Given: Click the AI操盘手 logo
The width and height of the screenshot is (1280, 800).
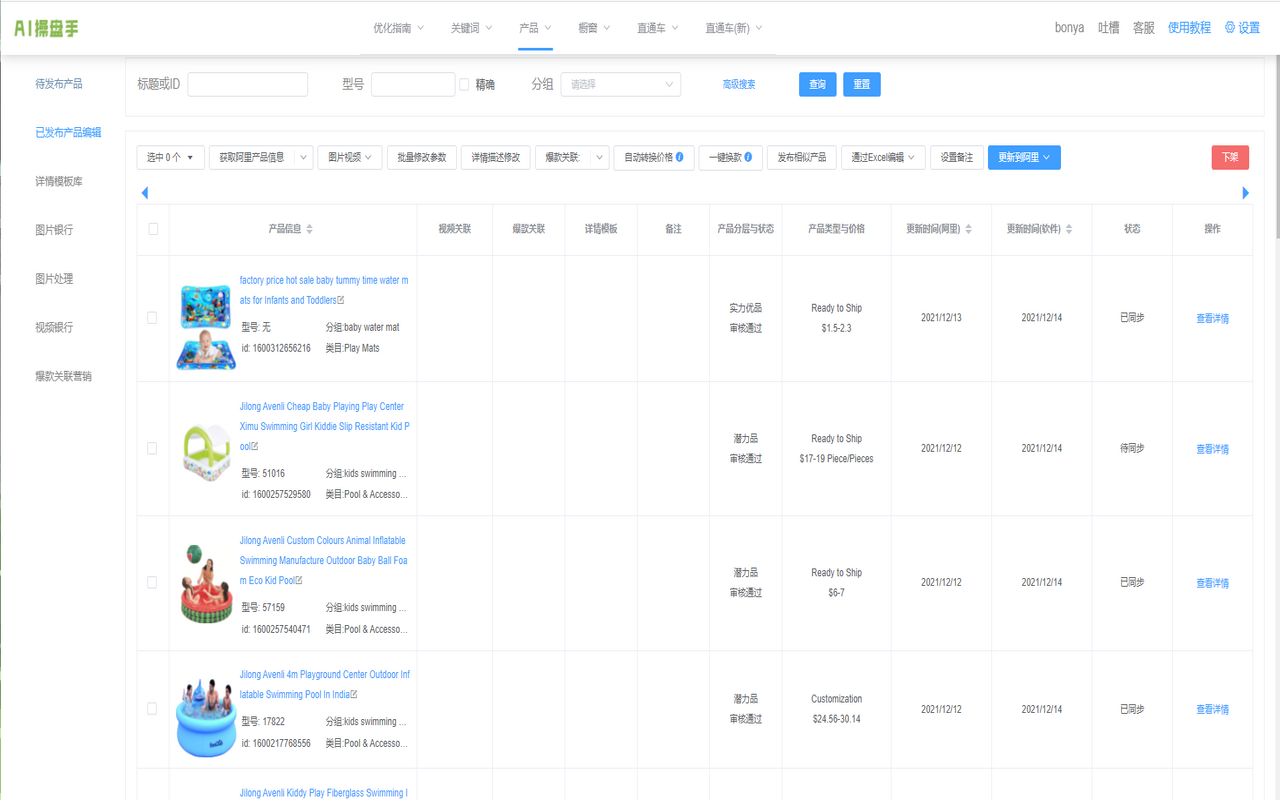Looking at the screenshot, I should (x=46, y=28).
